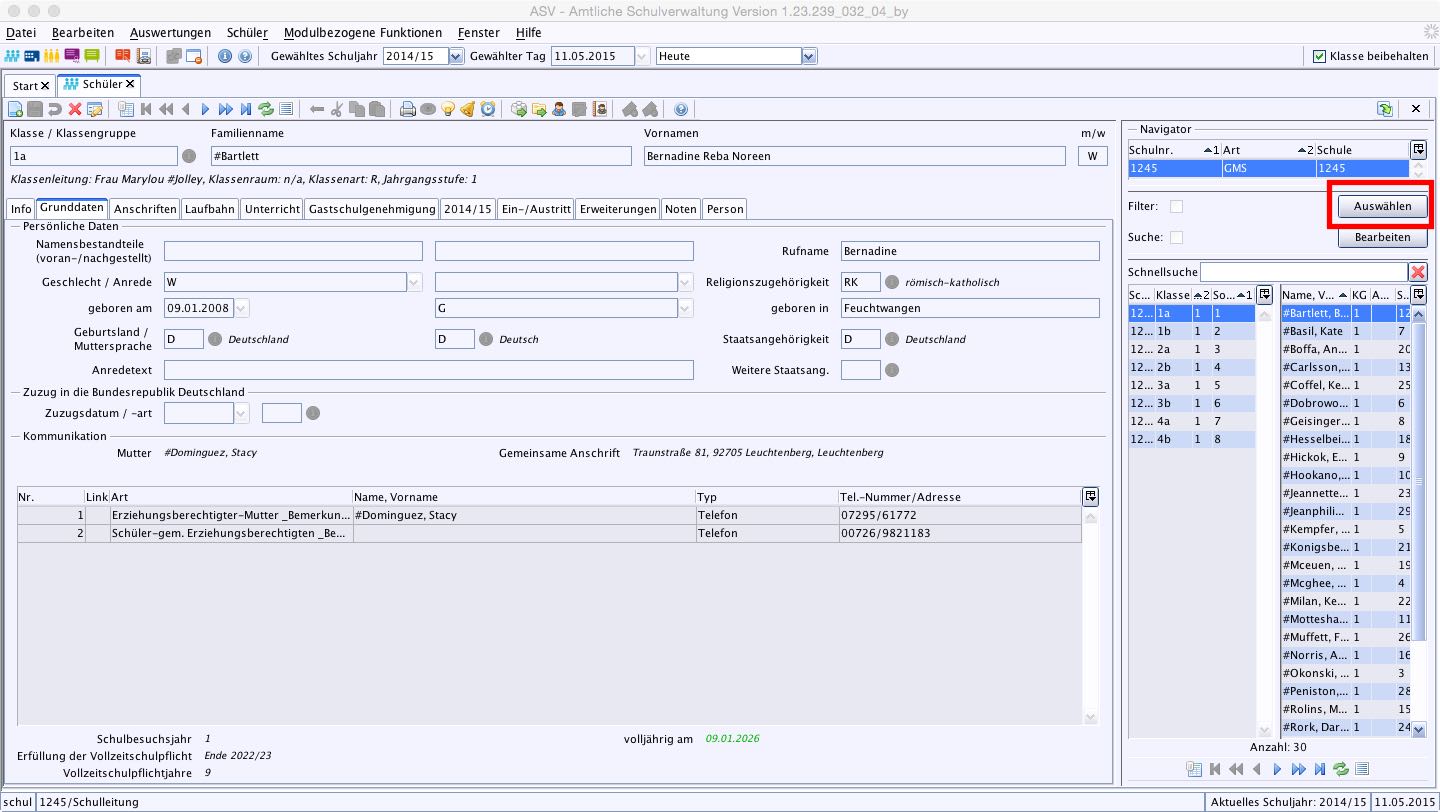Toggle the Klasse beibehalten checkbox
Image resolution: width=1440 pixels, height=812 pixels.
1319,56
